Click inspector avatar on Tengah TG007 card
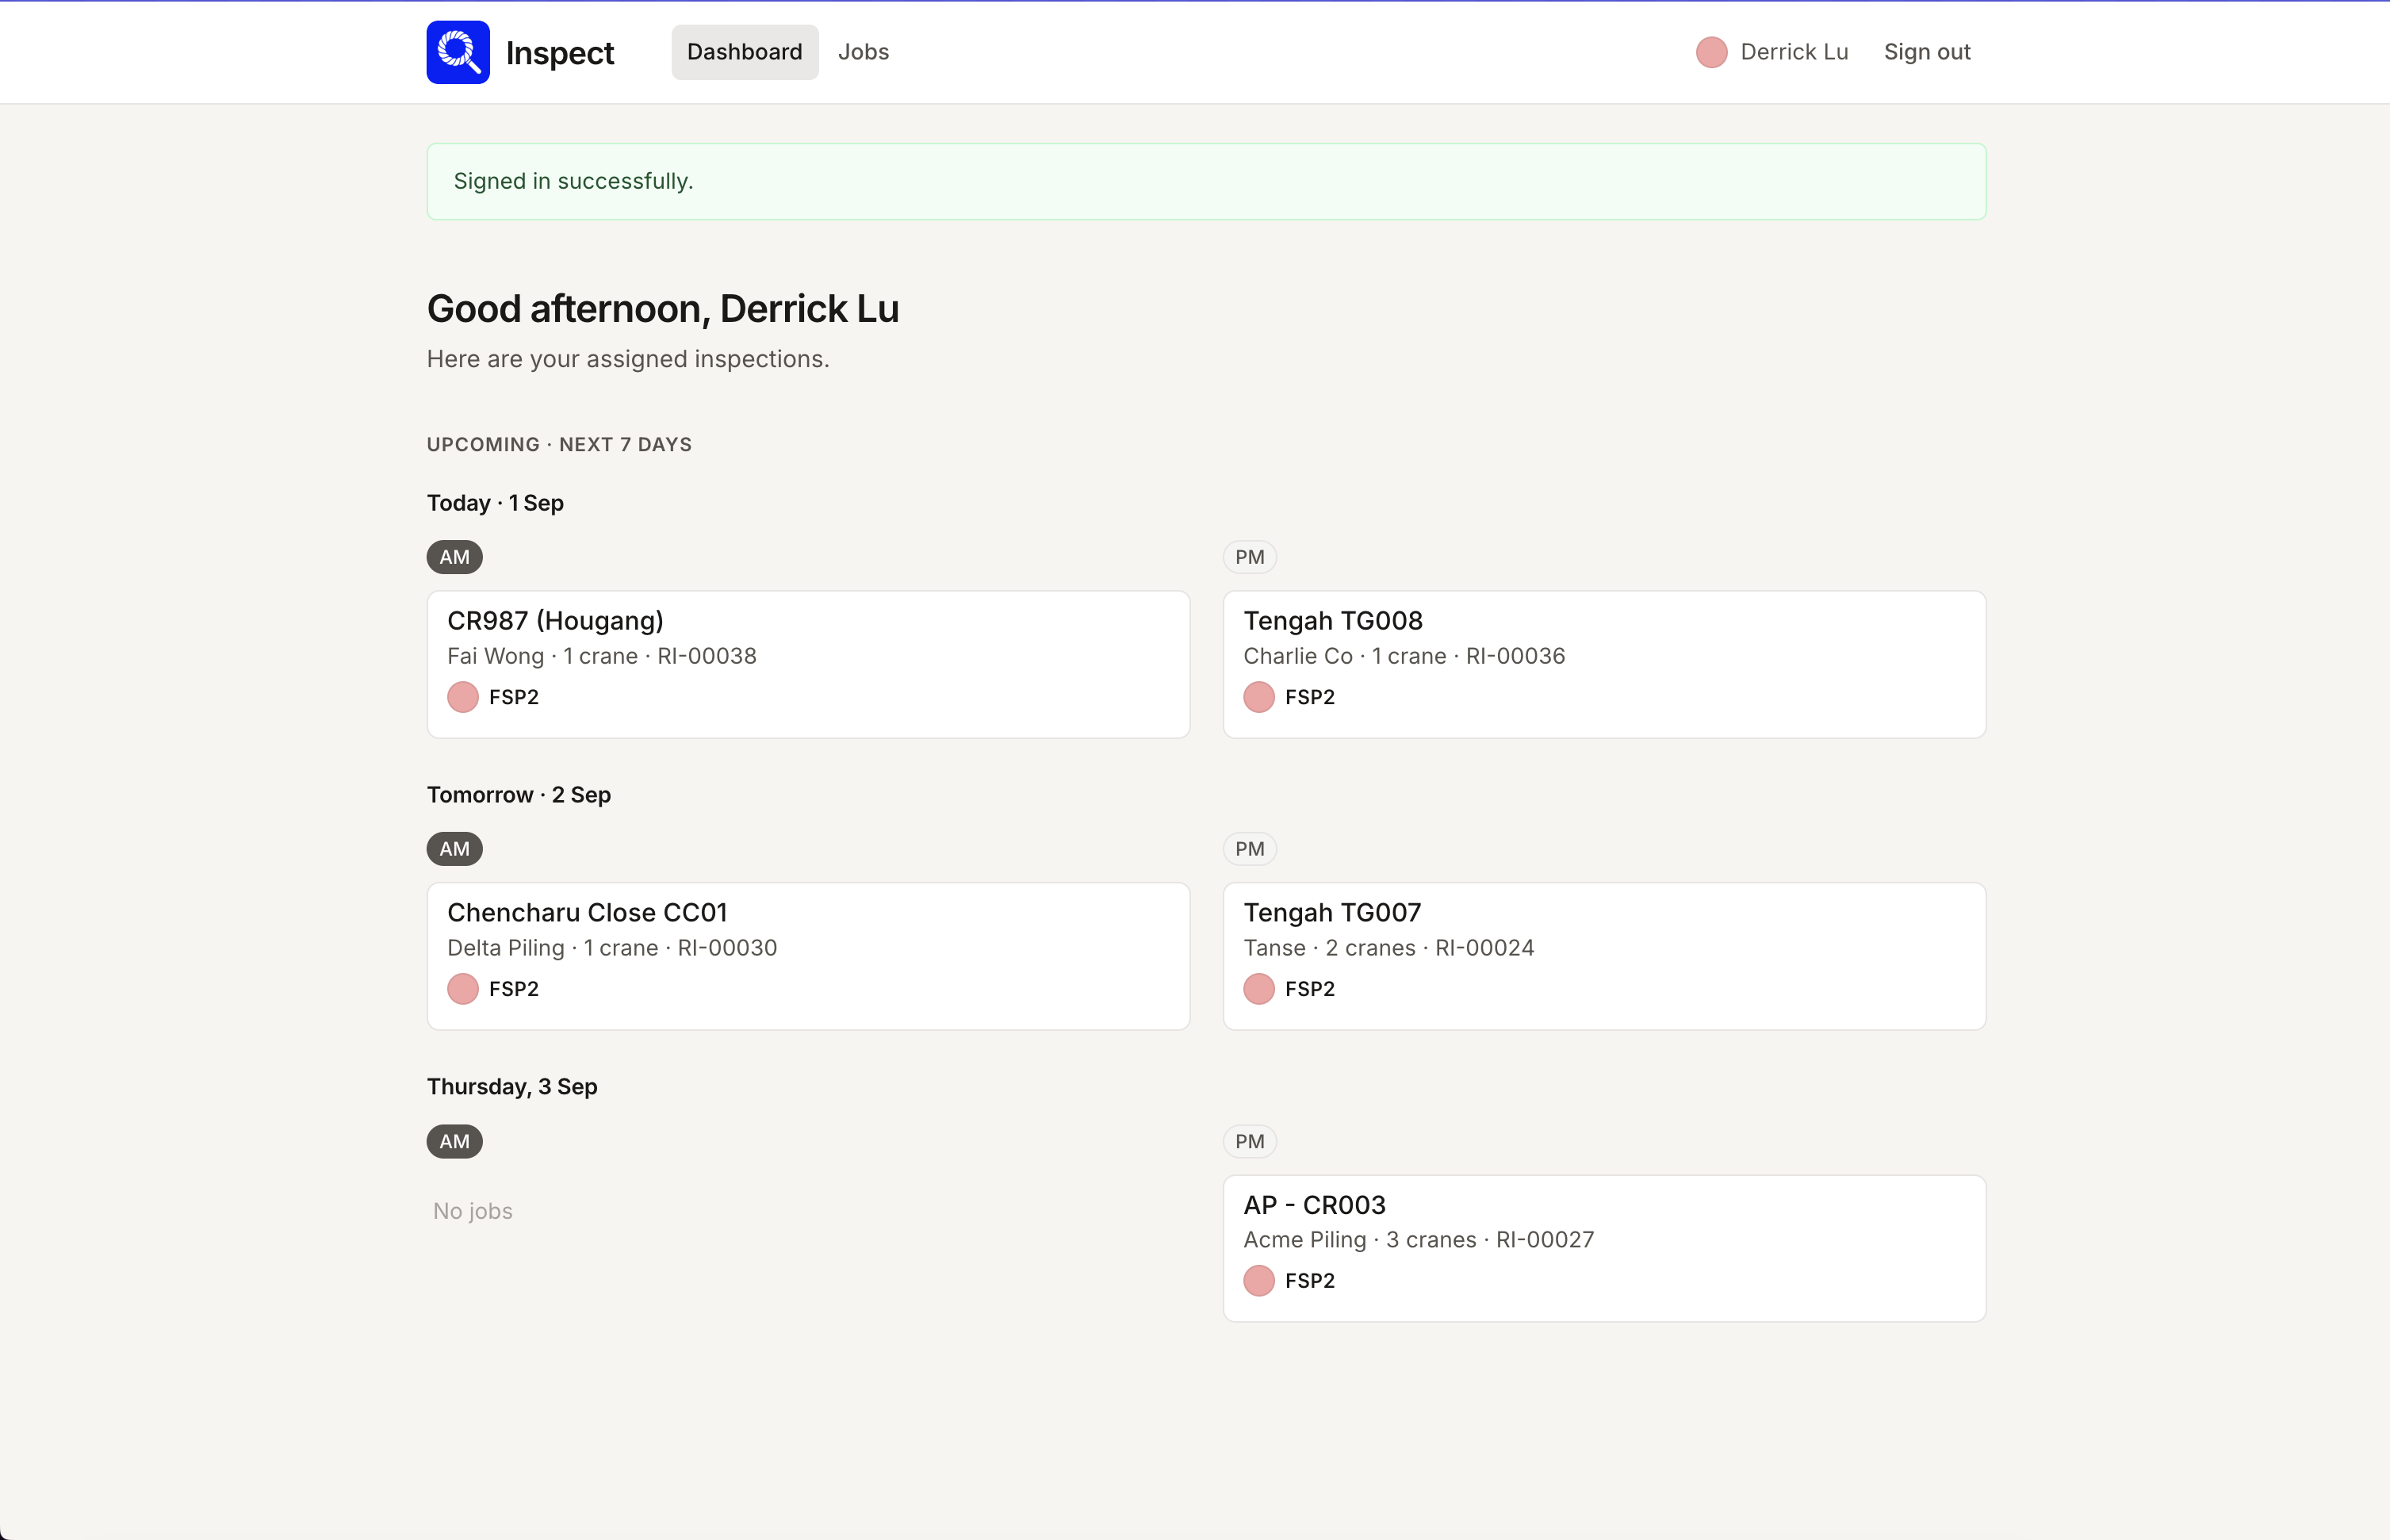 tap(1259, 989)
